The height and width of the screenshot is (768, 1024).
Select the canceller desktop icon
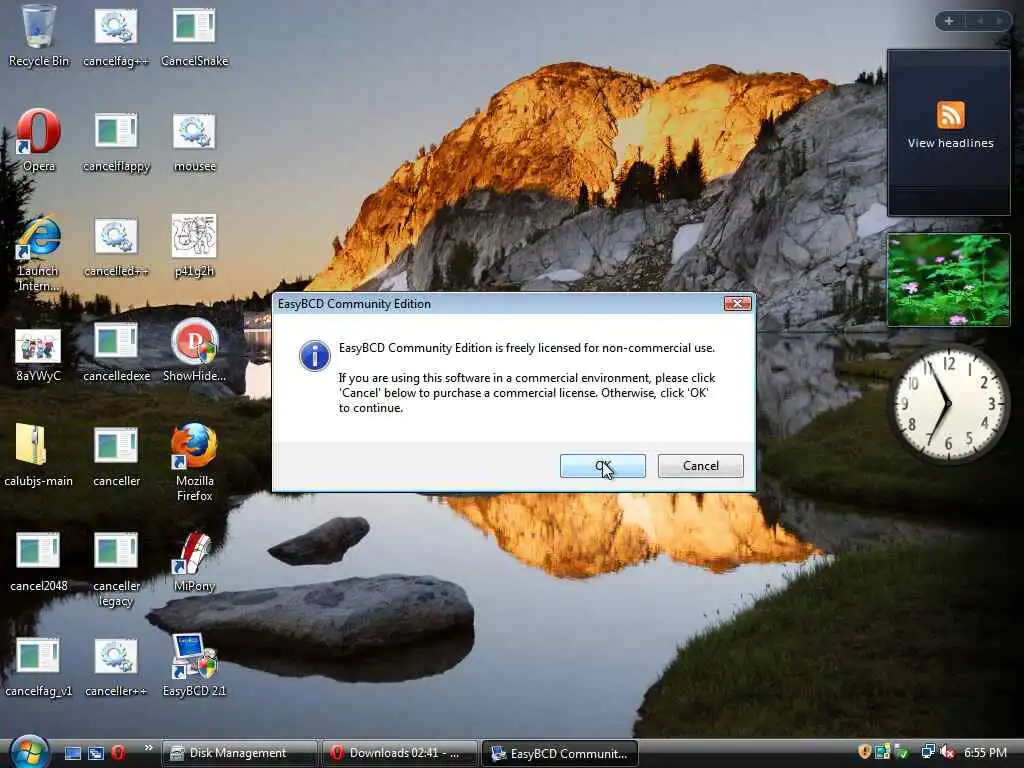click(116, 456)
